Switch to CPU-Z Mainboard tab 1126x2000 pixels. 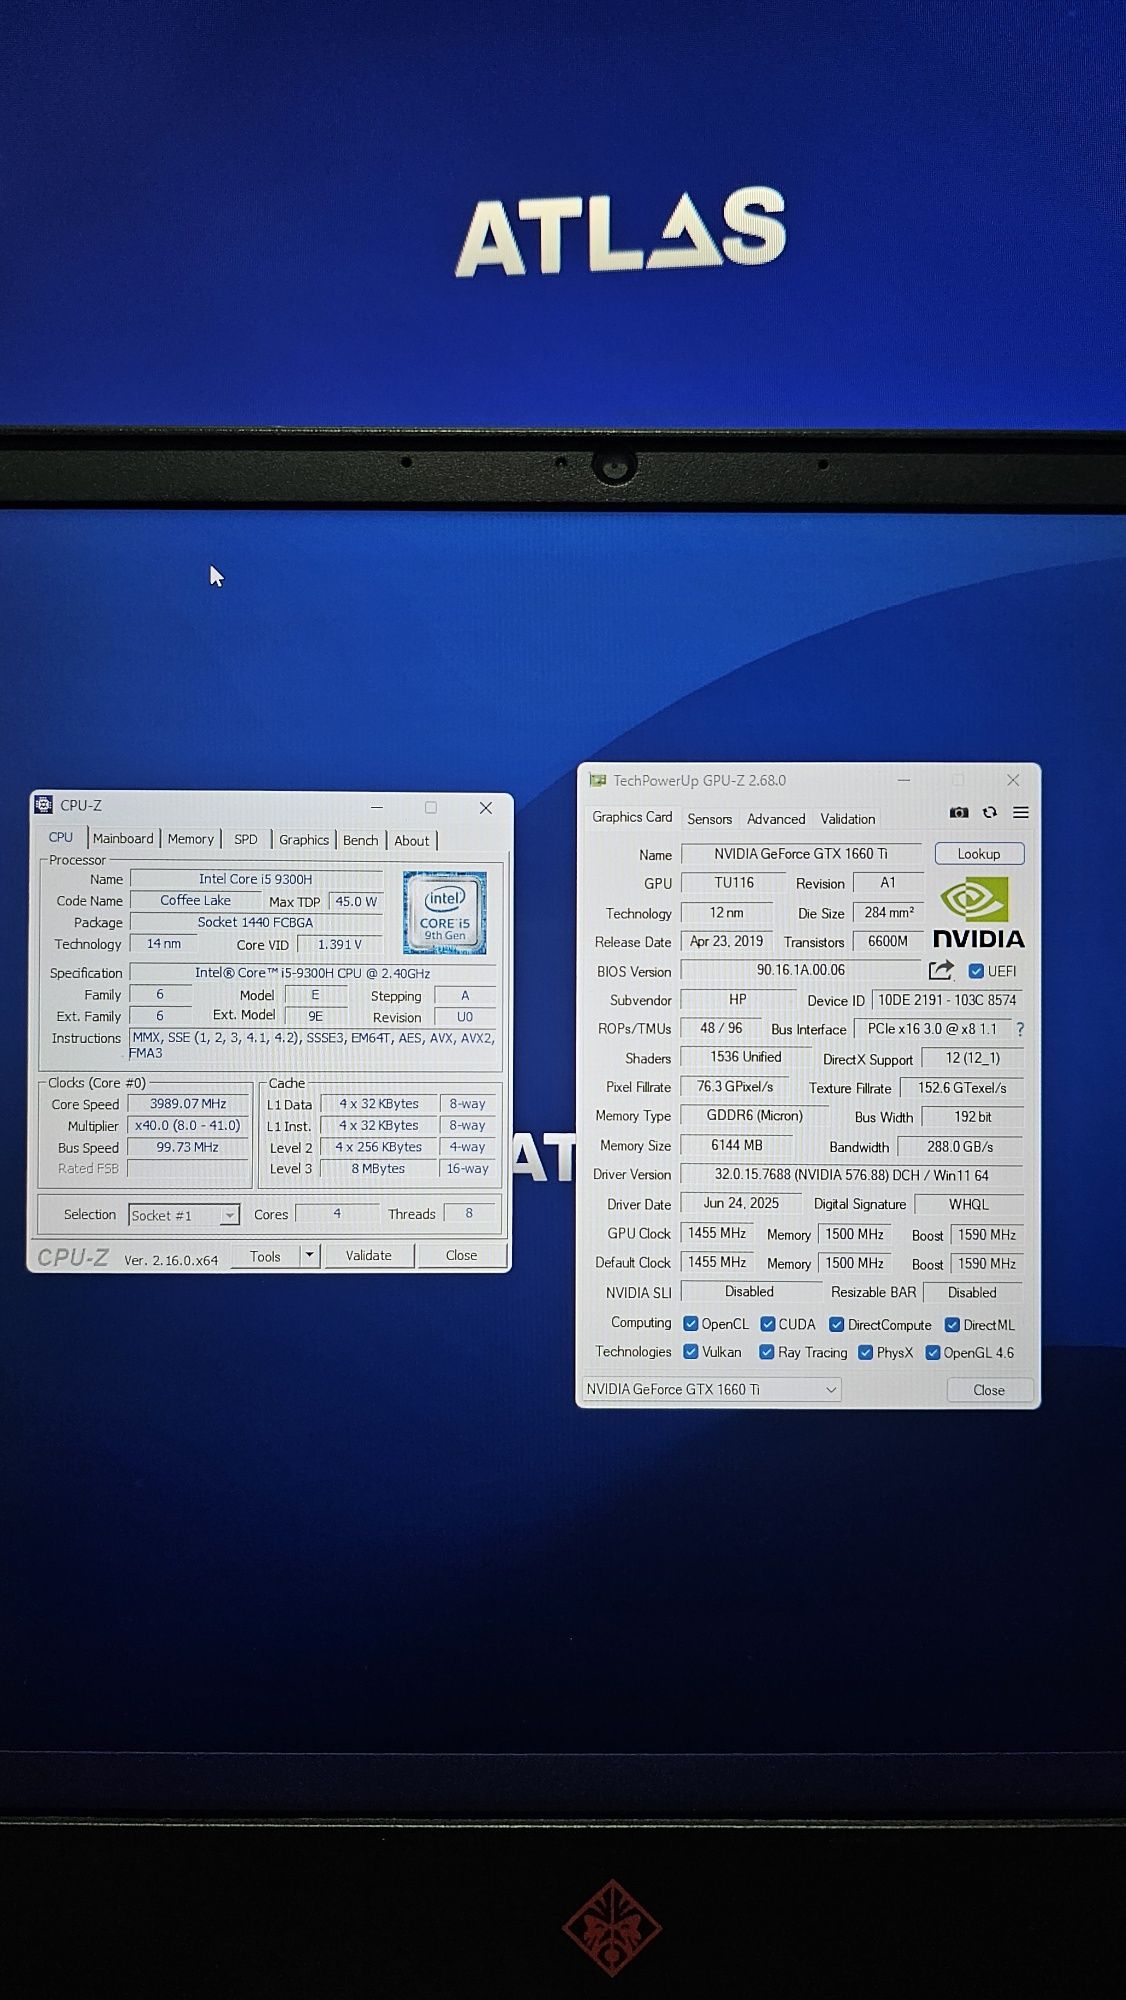click(x=123, y=839)
